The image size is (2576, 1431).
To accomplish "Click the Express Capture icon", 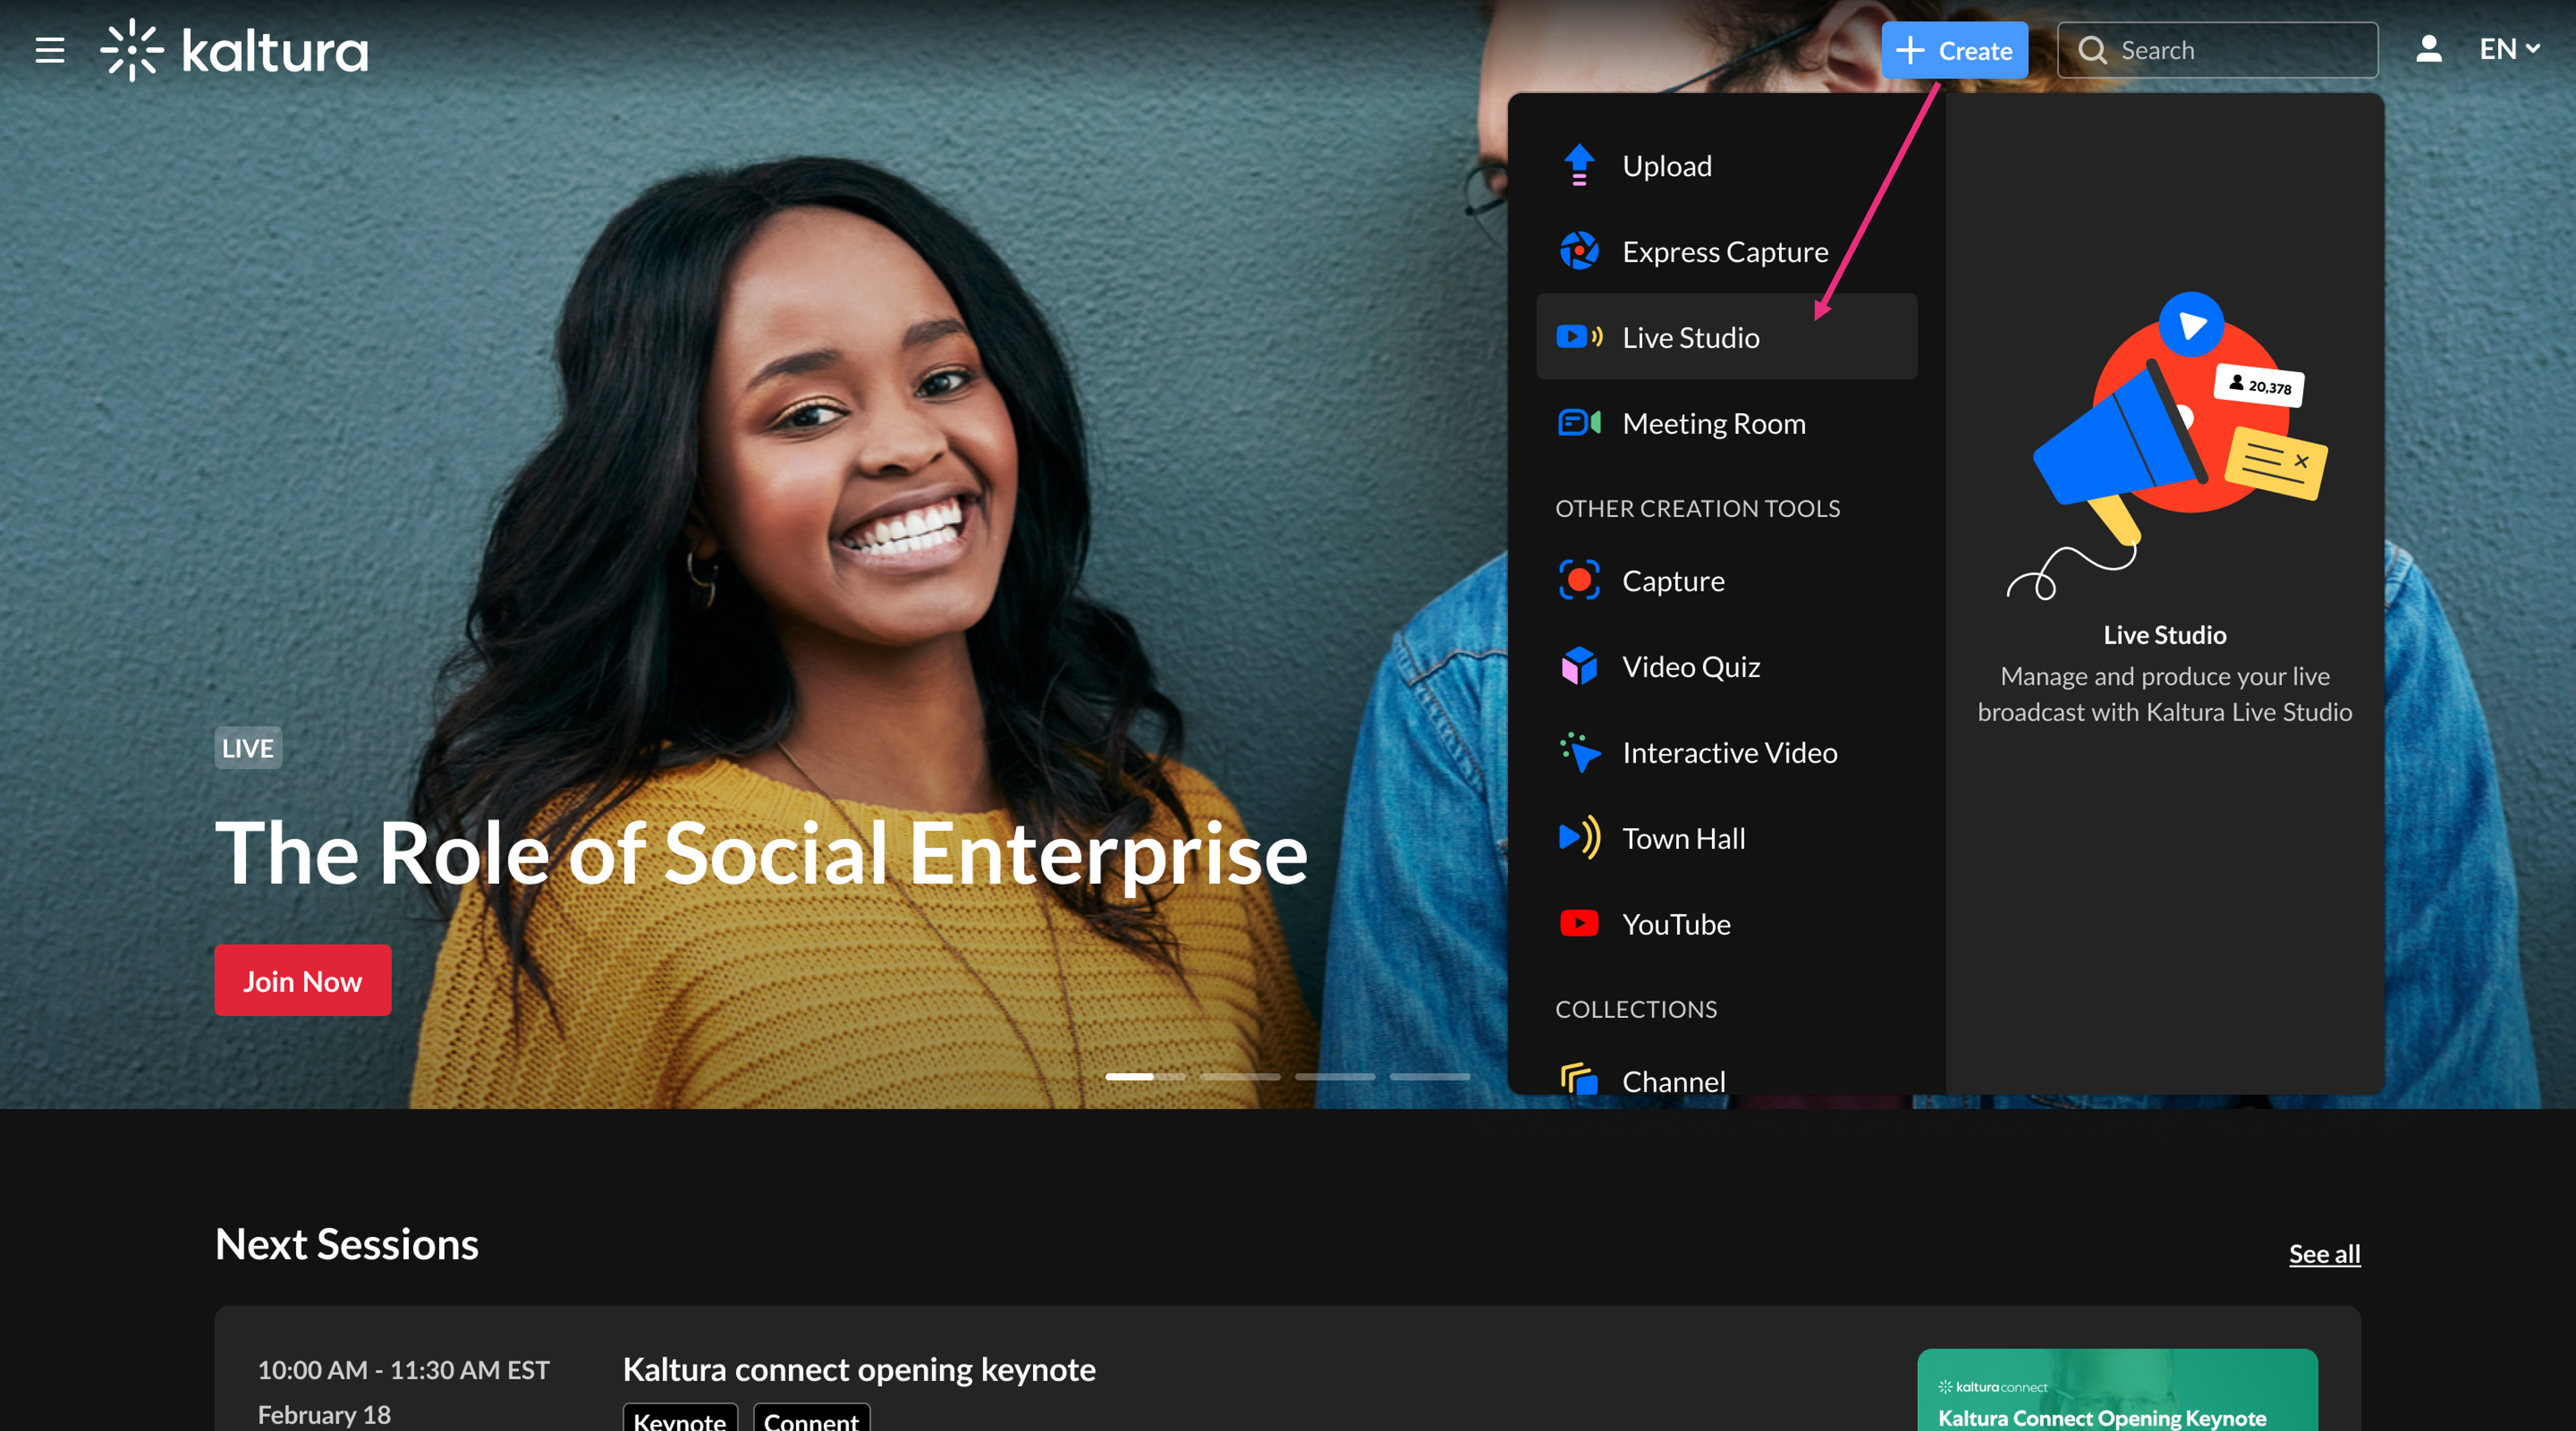I will tap(1579, 251).
